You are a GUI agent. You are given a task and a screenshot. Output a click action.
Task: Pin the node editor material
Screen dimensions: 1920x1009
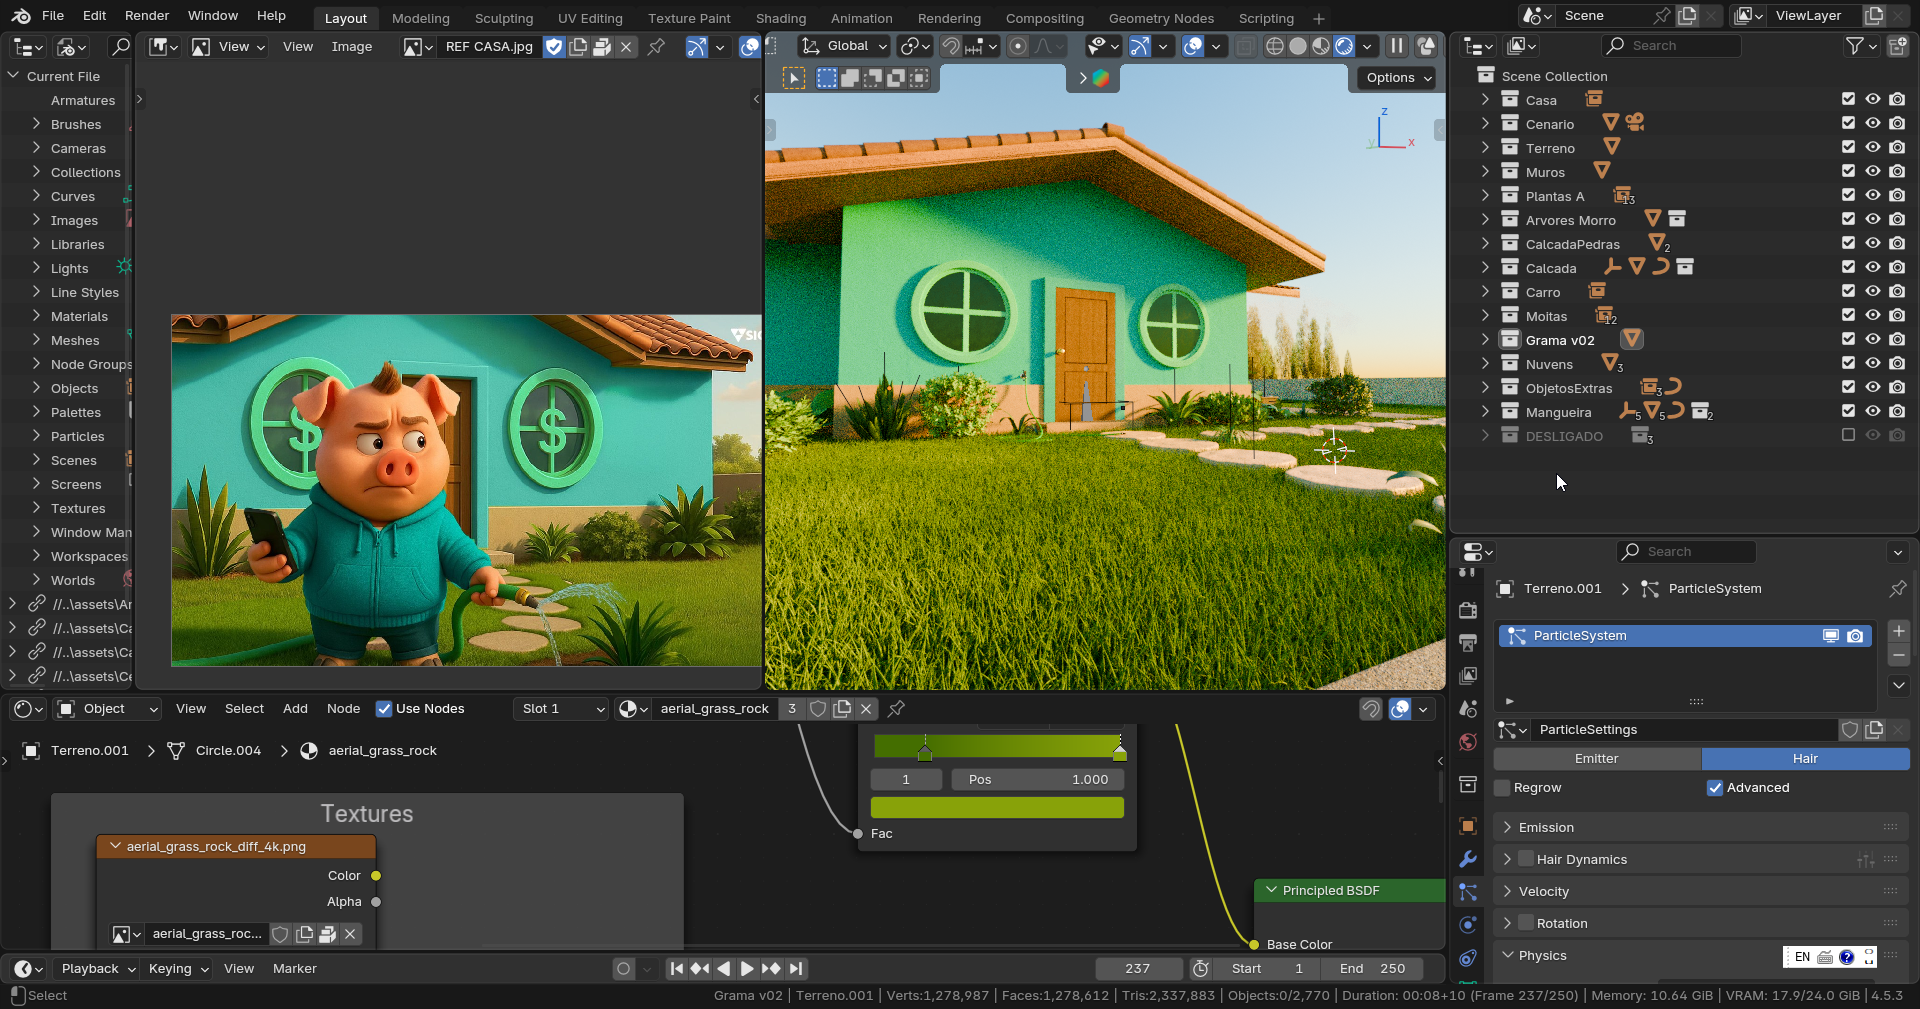pos(896,709)
